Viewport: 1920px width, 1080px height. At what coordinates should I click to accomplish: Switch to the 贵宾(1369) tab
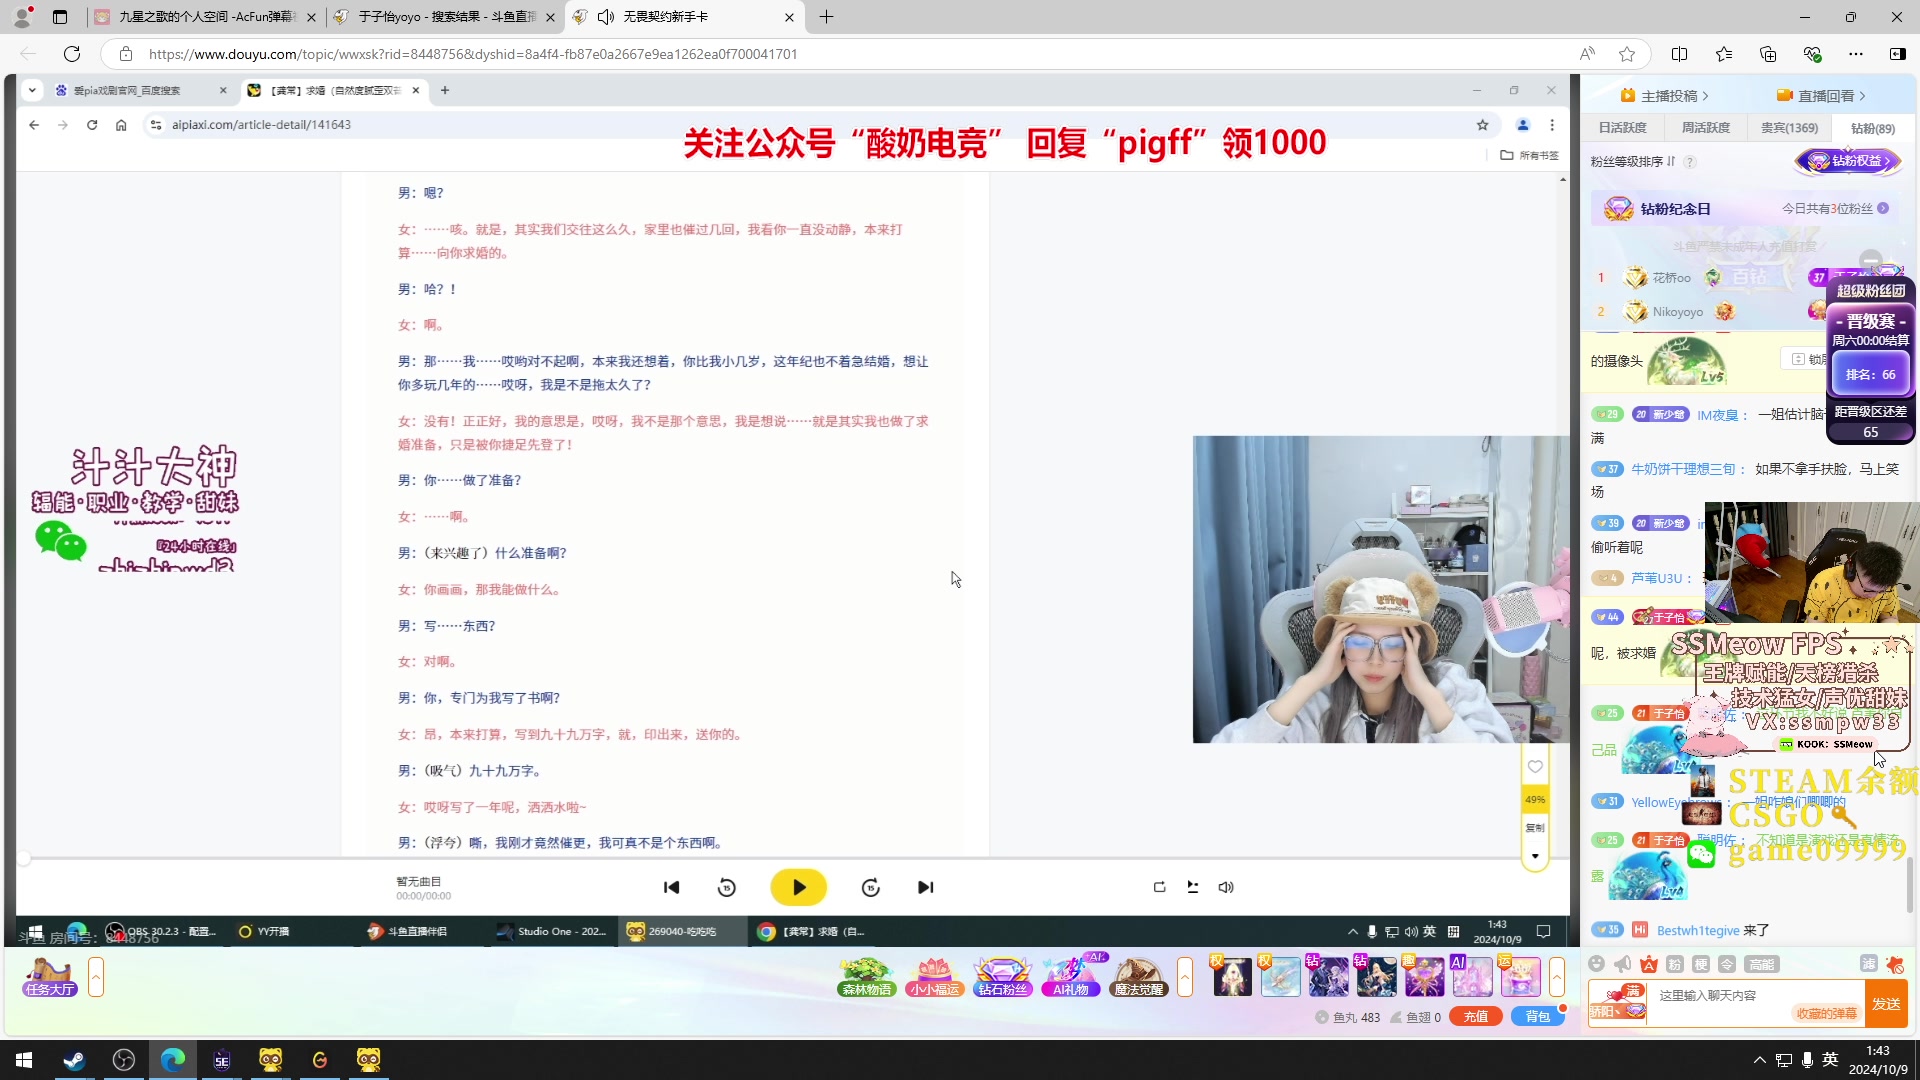pos(1789,128)
